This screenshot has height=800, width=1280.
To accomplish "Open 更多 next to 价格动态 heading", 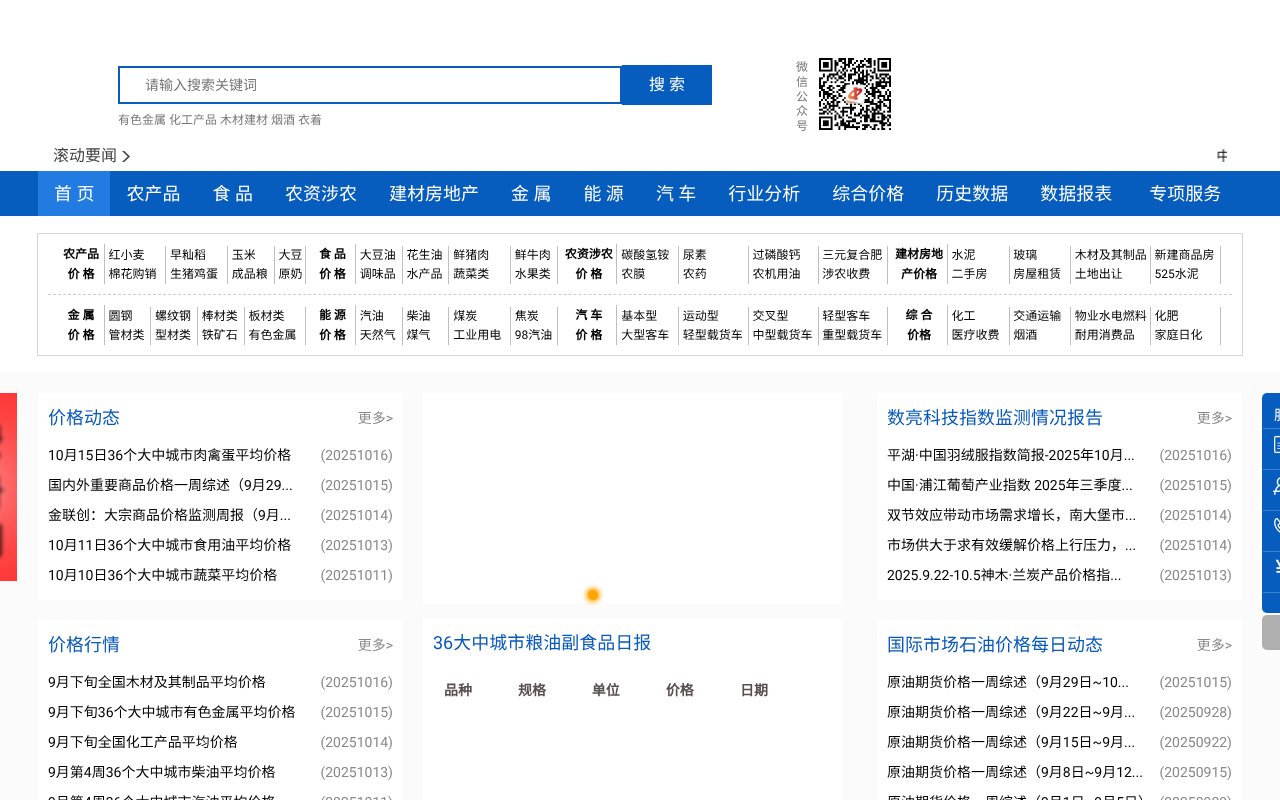I will 375,418.
